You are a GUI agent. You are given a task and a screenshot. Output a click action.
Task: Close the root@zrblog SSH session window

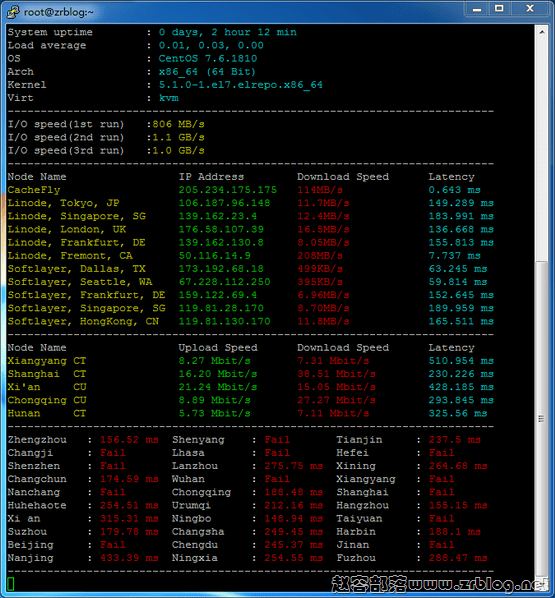(530, 9)
